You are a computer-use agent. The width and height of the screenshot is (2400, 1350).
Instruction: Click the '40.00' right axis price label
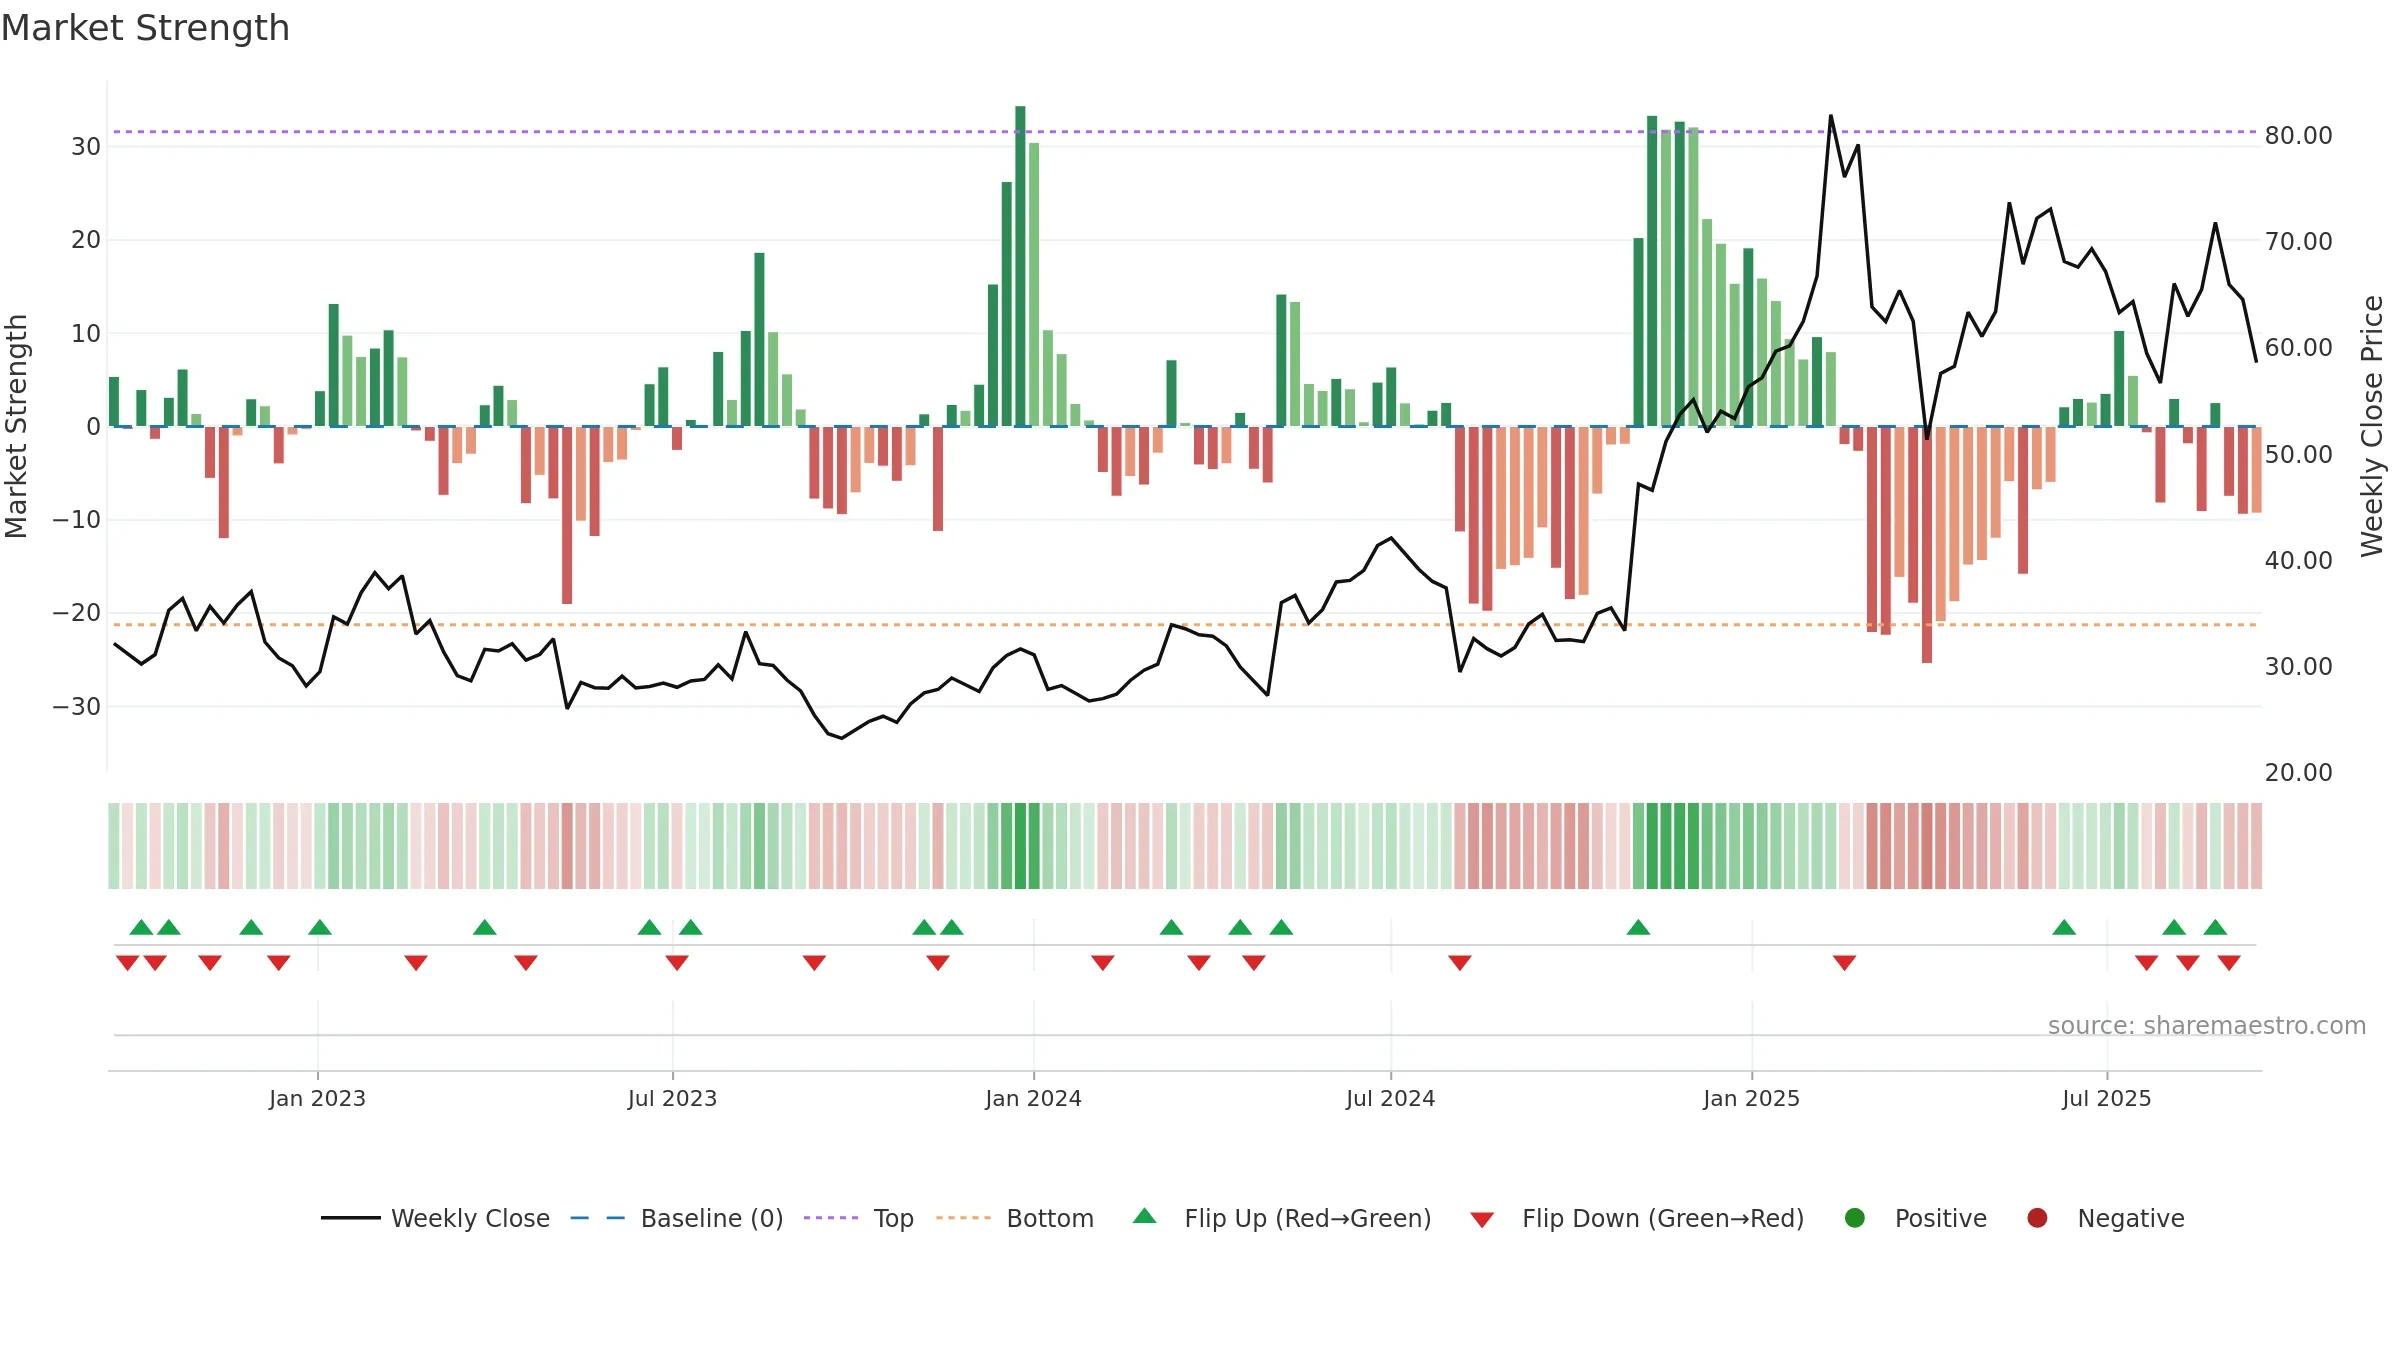pos(2298,561)
